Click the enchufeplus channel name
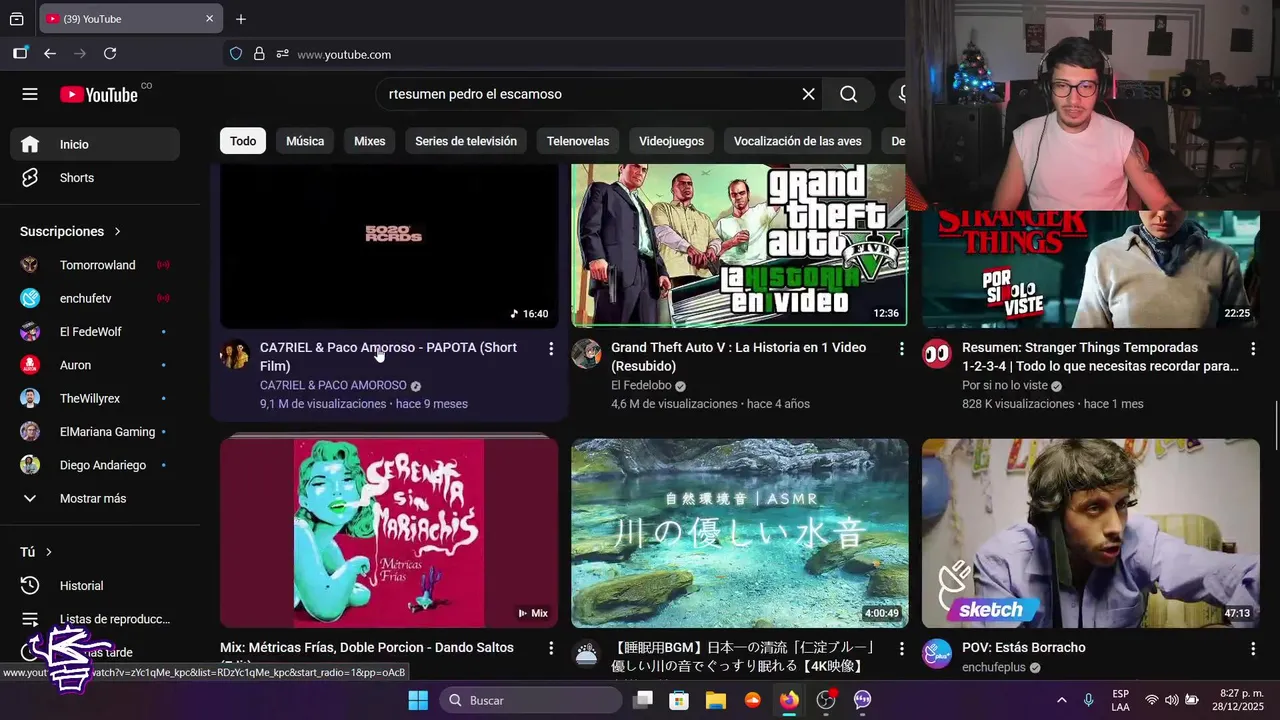The height and width of the screenshot is (720, 1280). coord(994,667)
